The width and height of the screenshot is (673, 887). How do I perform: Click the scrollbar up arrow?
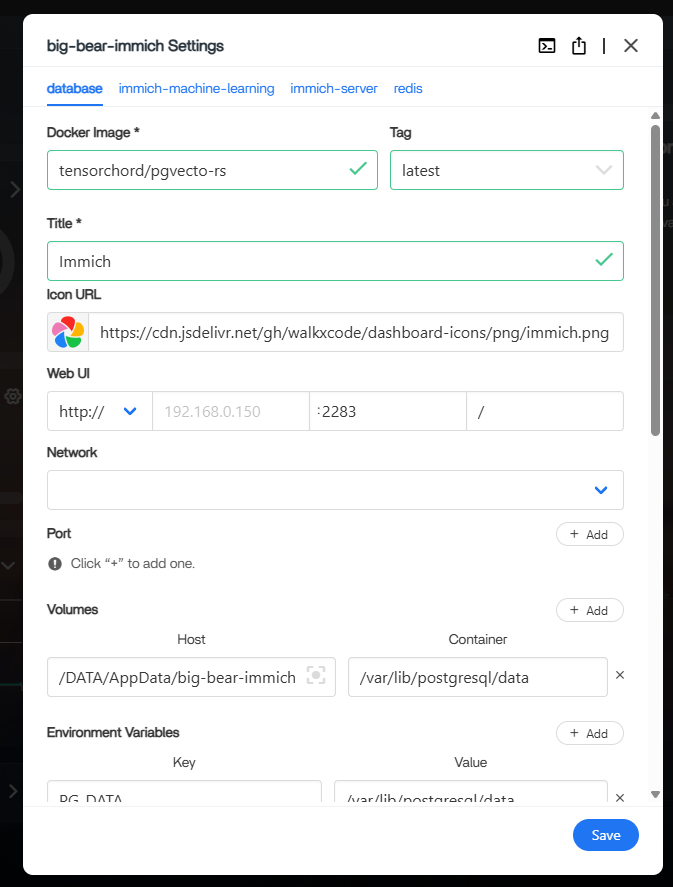pyautogui.click(x=655, y=115)
